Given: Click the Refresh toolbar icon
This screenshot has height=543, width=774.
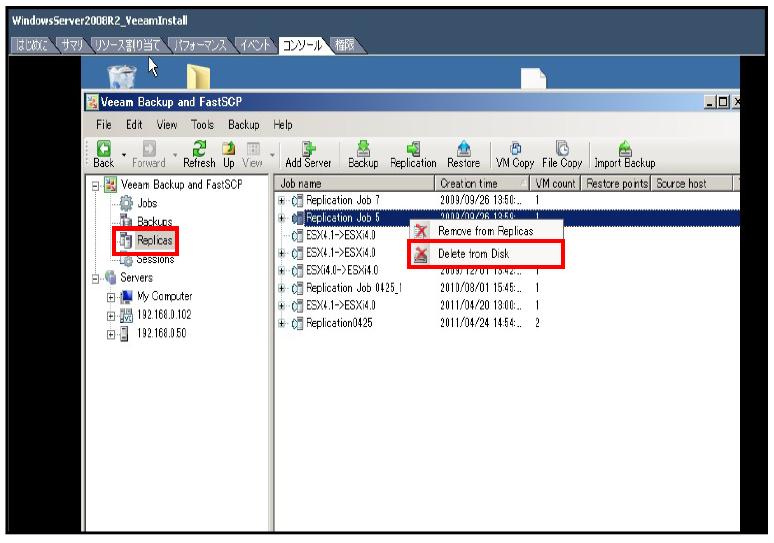Looking at the screenshot, I should pos(199,154).
